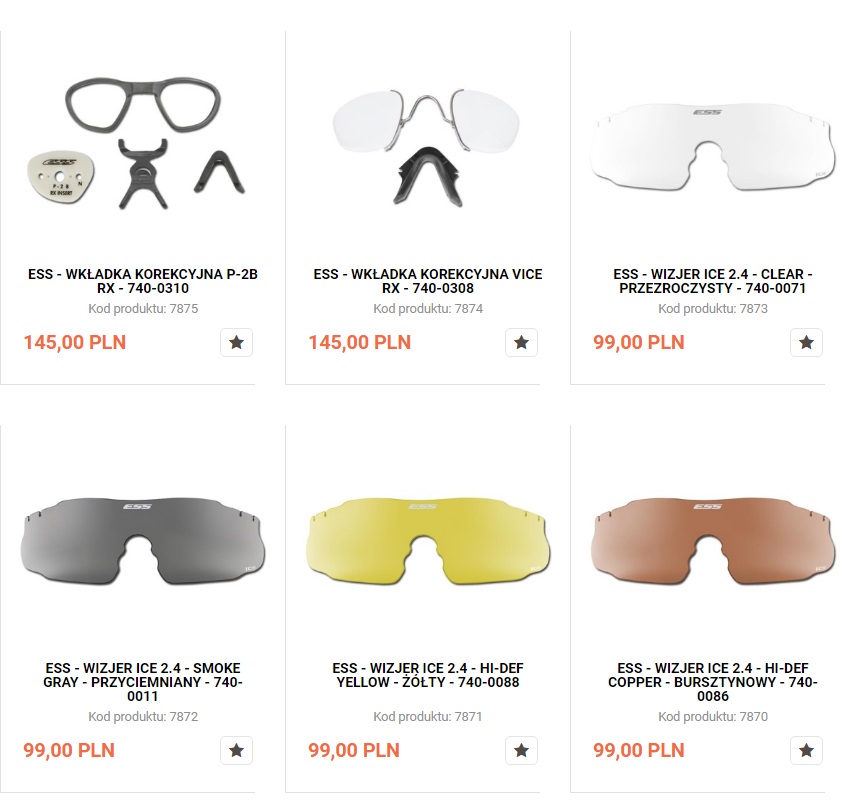
Task: Add Hi-Def Copper visor to wishlist star
Action: pyautogui.click(x=806, y=750)
